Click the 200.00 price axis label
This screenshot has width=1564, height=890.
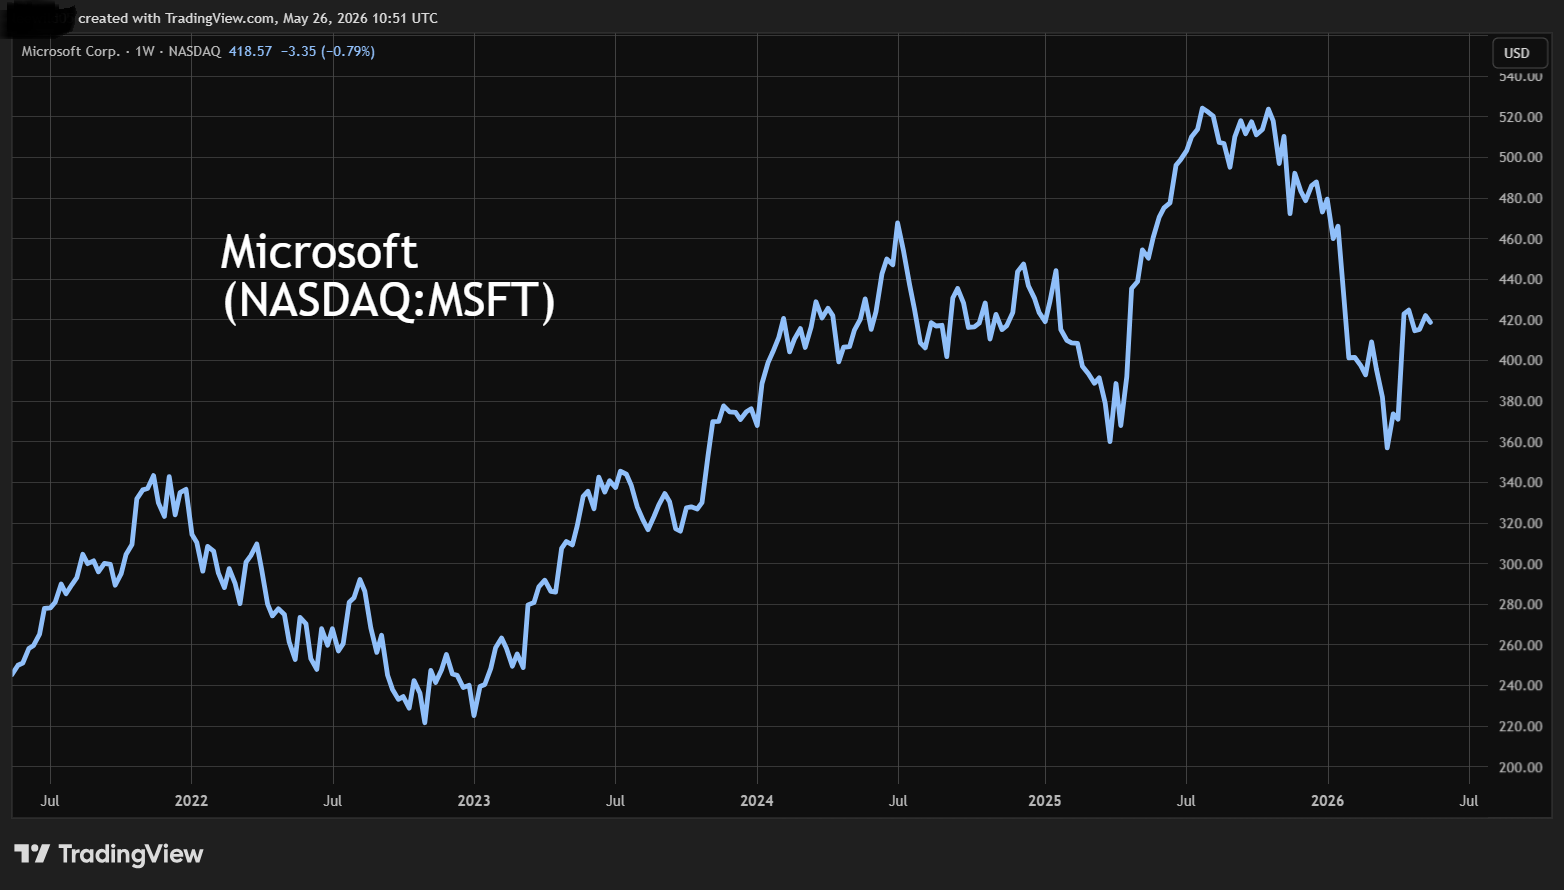coord(1520,767)
